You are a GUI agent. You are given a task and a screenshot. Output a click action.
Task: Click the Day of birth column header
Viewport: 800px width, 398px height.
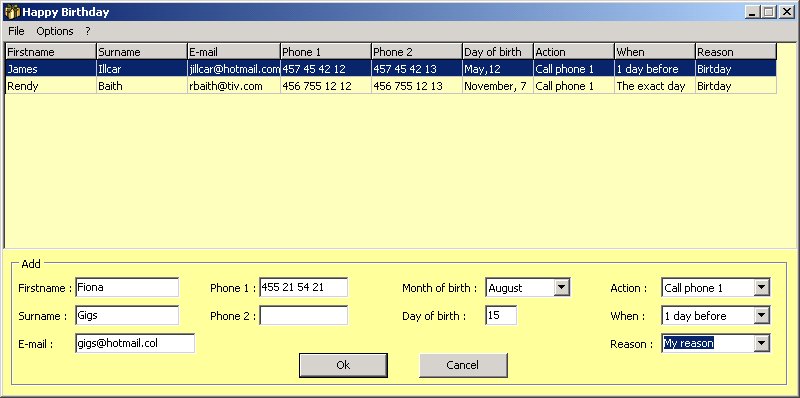pos(497,52)
